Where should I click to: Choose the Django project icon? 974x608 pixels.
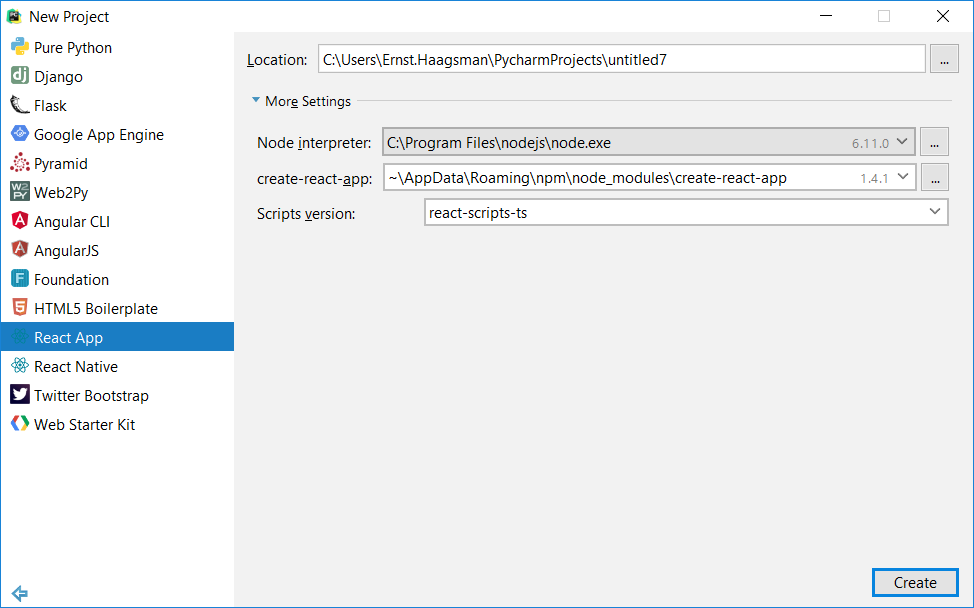[x=20, y=76]
